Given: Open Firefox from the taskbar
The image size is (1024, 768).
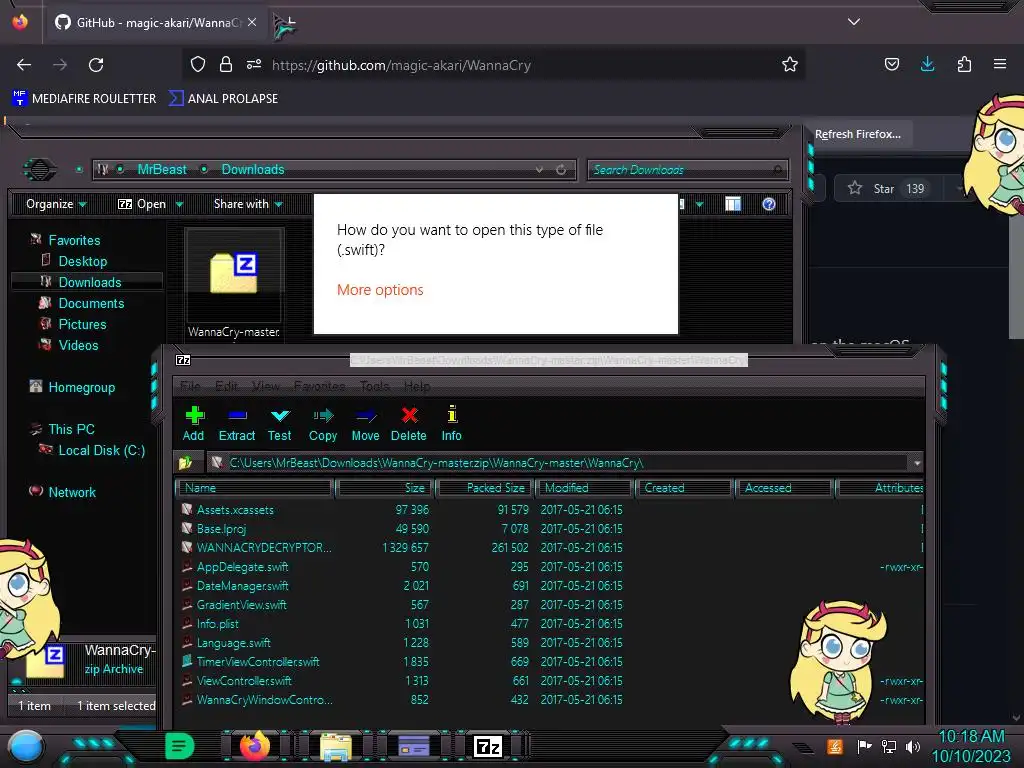Looking at the screenshot, I should click(255, 745).
